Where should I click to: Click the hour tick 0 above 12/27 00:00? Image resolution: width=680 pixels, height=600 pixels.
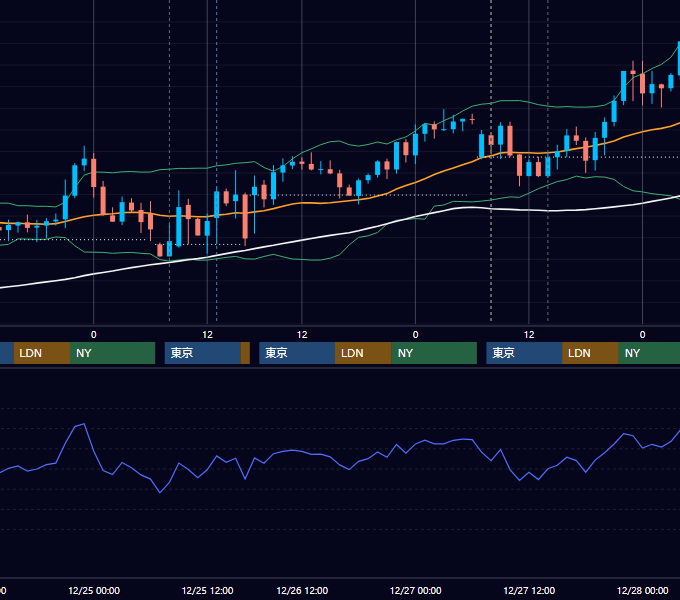(415, 335)
